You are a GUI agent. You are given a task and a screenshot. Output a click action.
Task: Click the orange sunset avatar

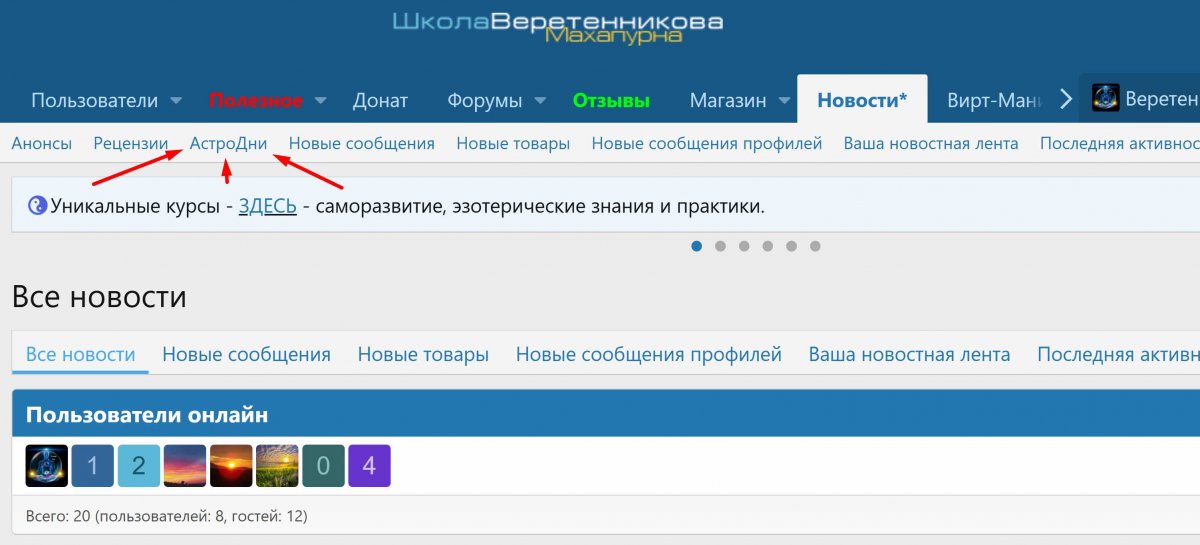click(x=231, y=466)
